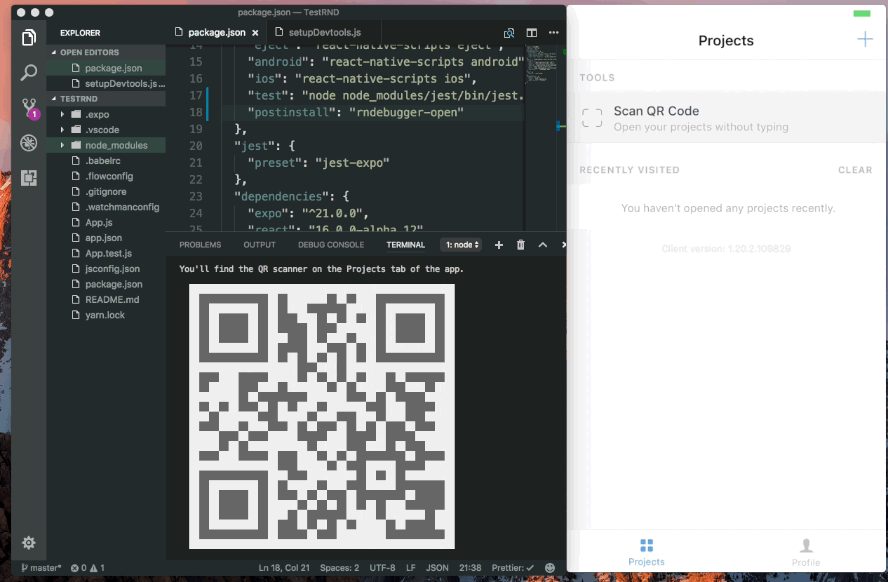Click the "postinstall" line in editor
Image resolution: width=888 pixels, height=582 pixels.
click(356, 112)
